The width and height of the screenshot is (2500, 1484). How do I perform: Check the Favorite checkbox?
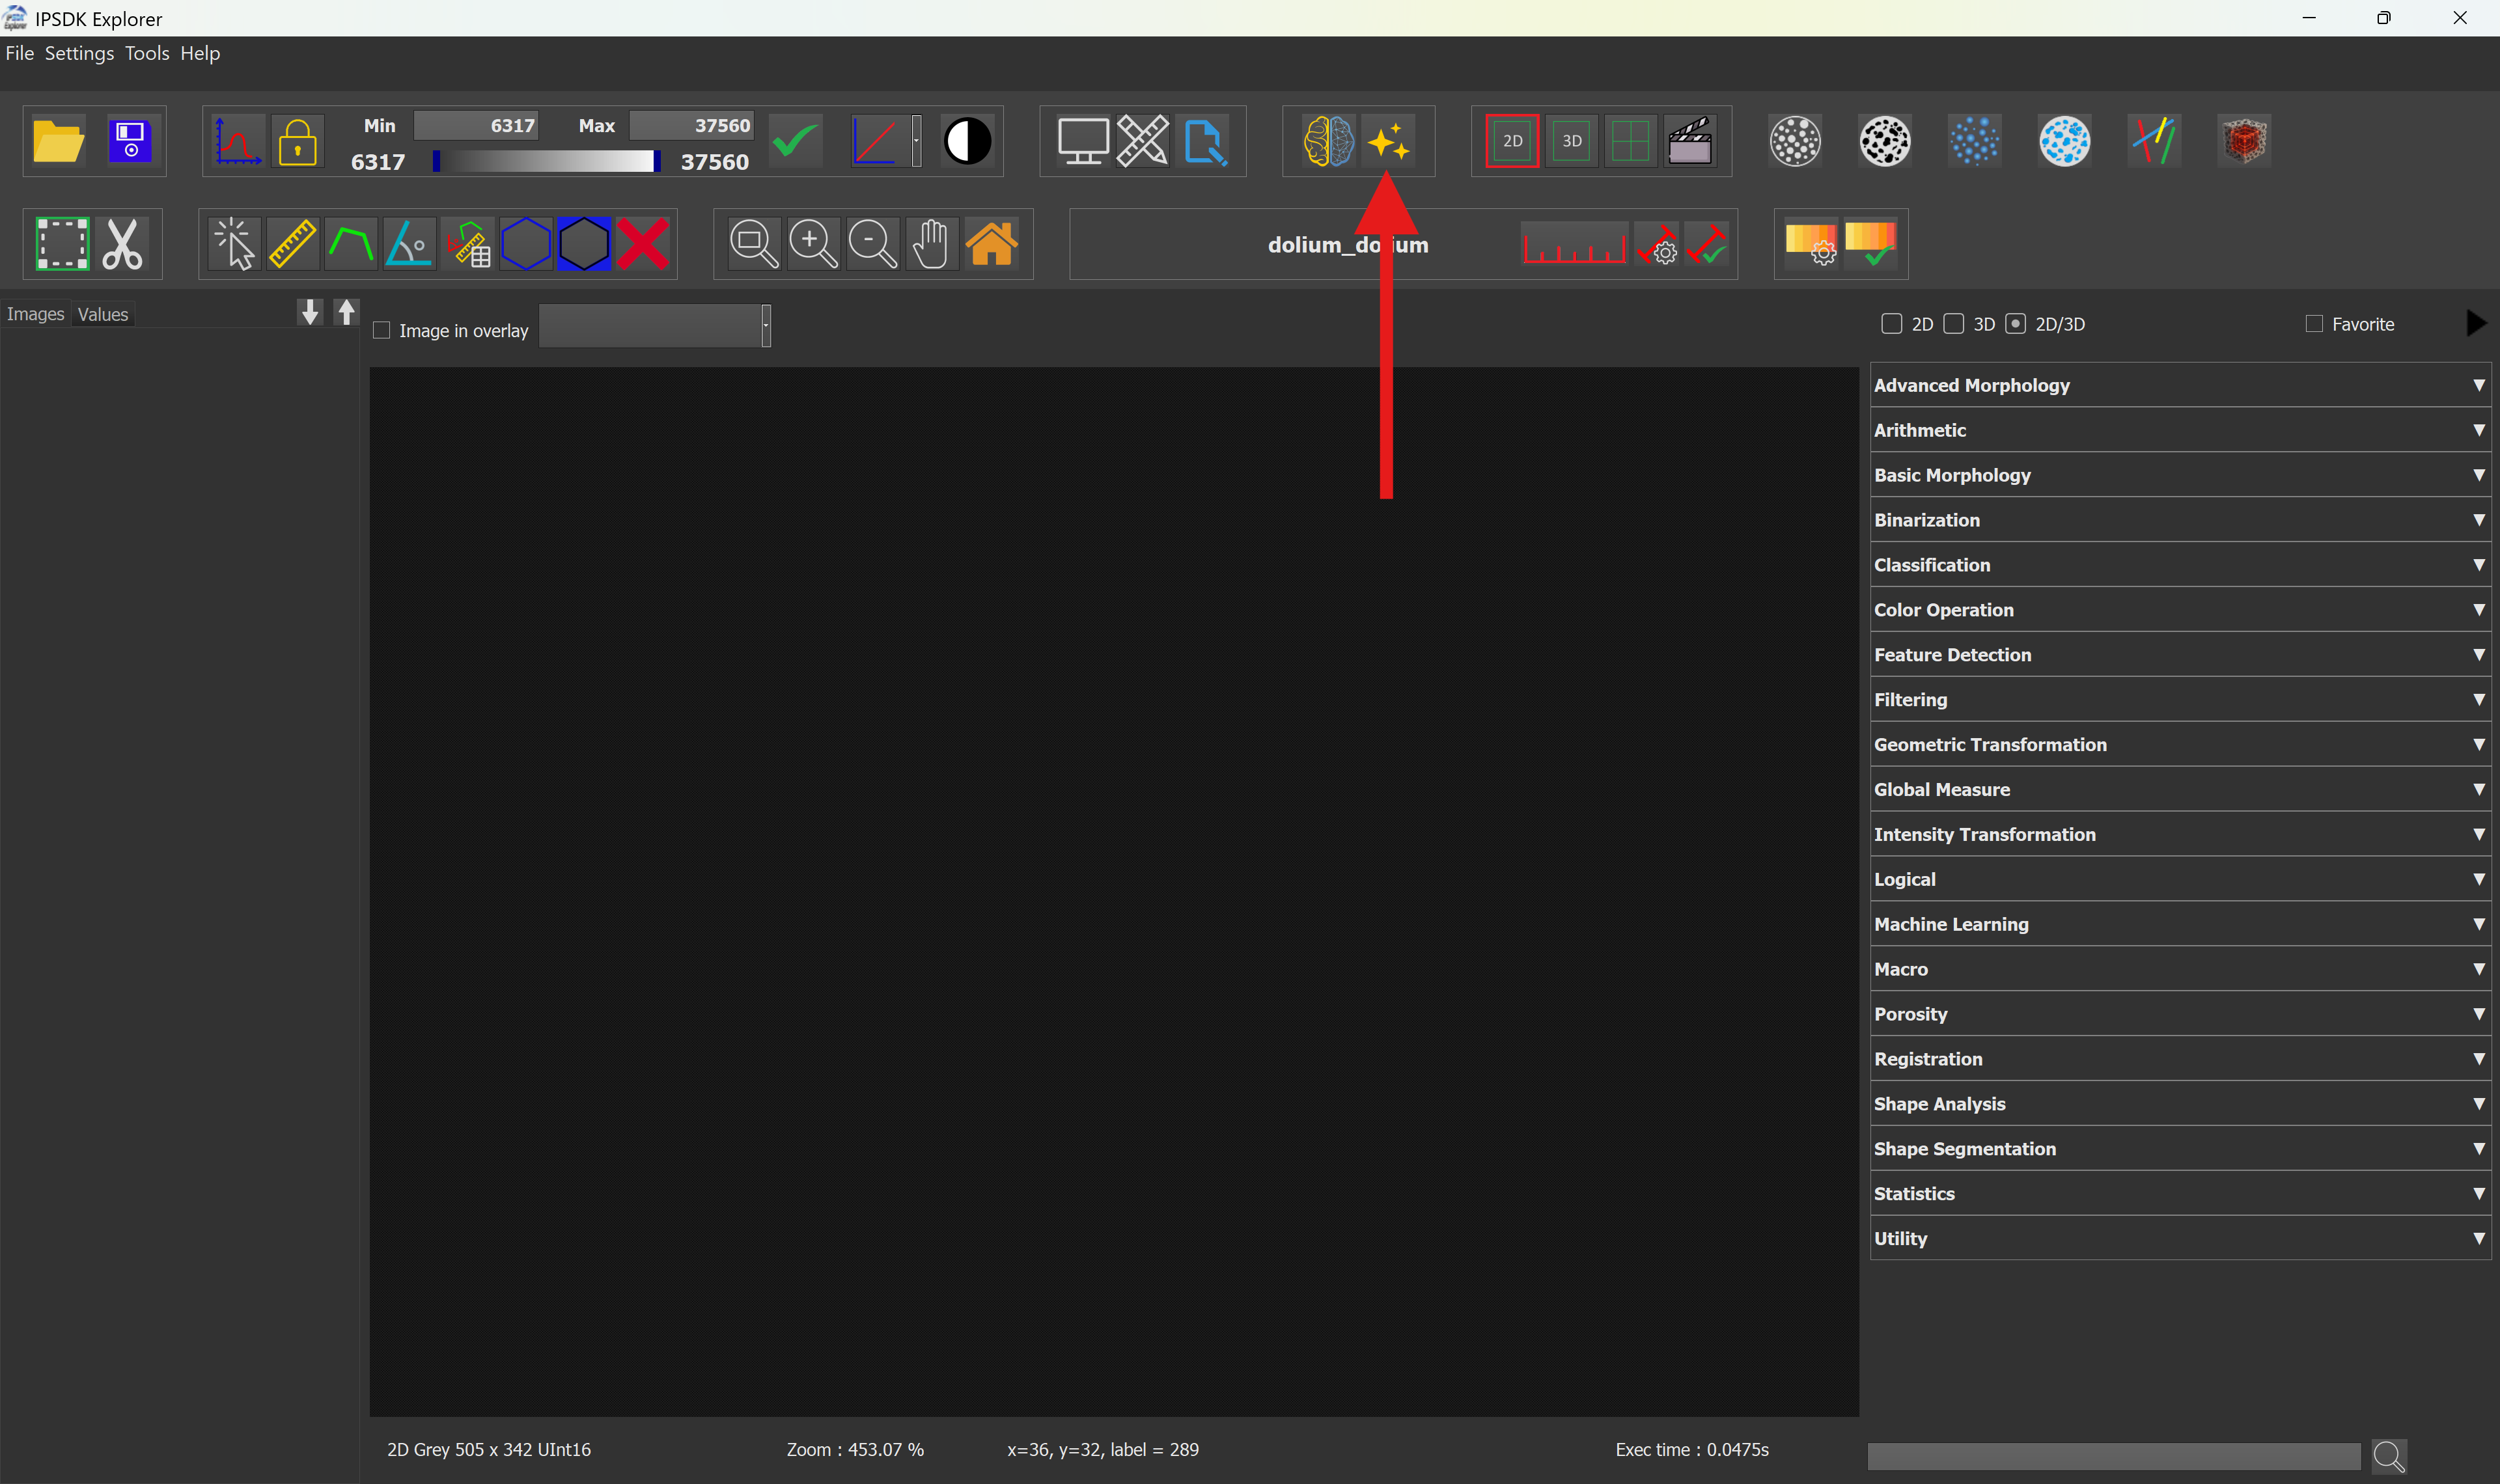tap(2313, 324)
